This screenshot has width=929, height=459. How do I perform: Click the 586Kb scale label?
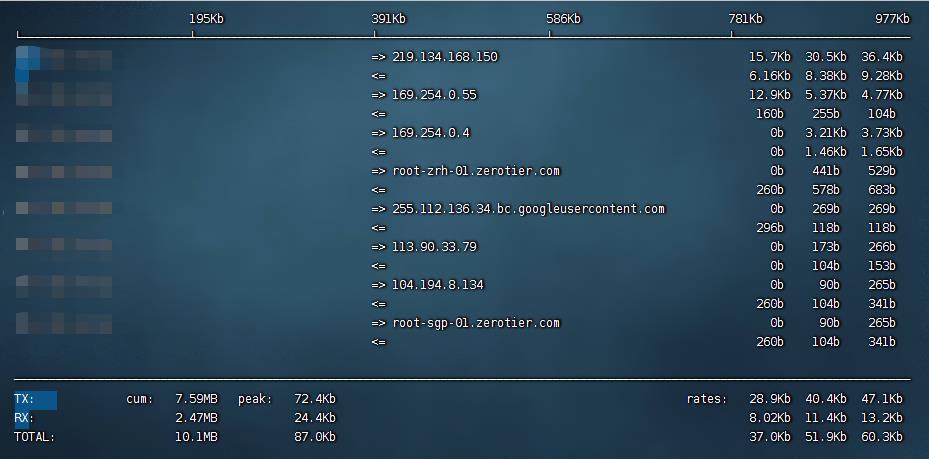pyautogui.click(x=563, y=19)
